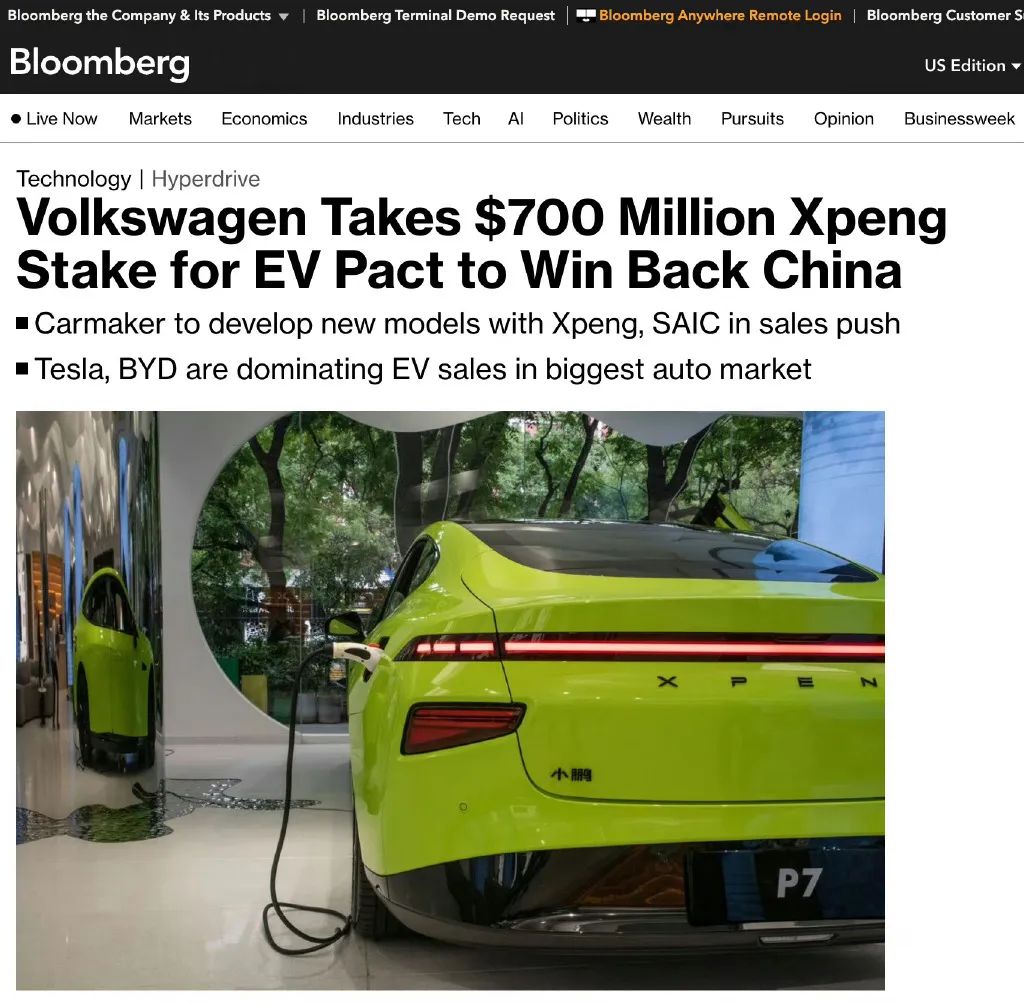Select Pursuits in navigation bar
The width and height of the screenshot is (1024, 1004).
tap(752, 119)
